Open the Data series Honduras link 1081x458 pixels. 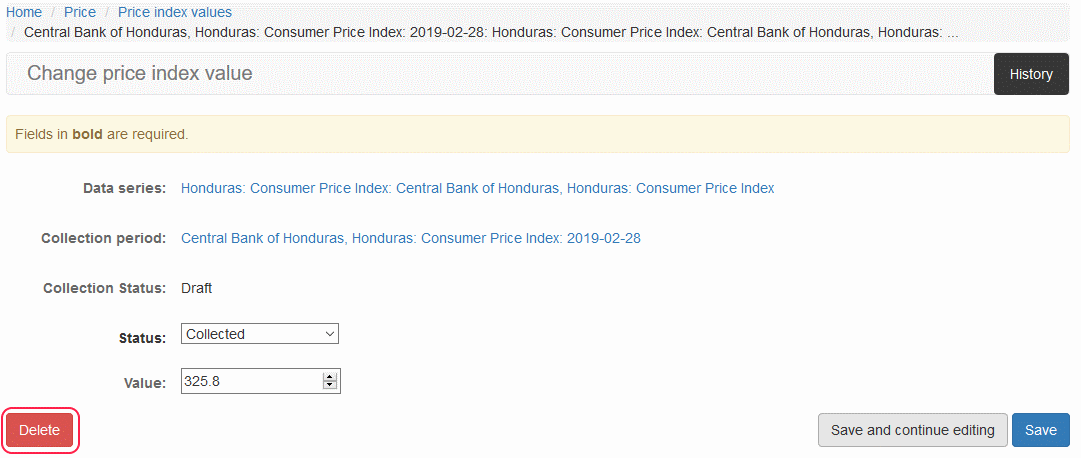477,188
